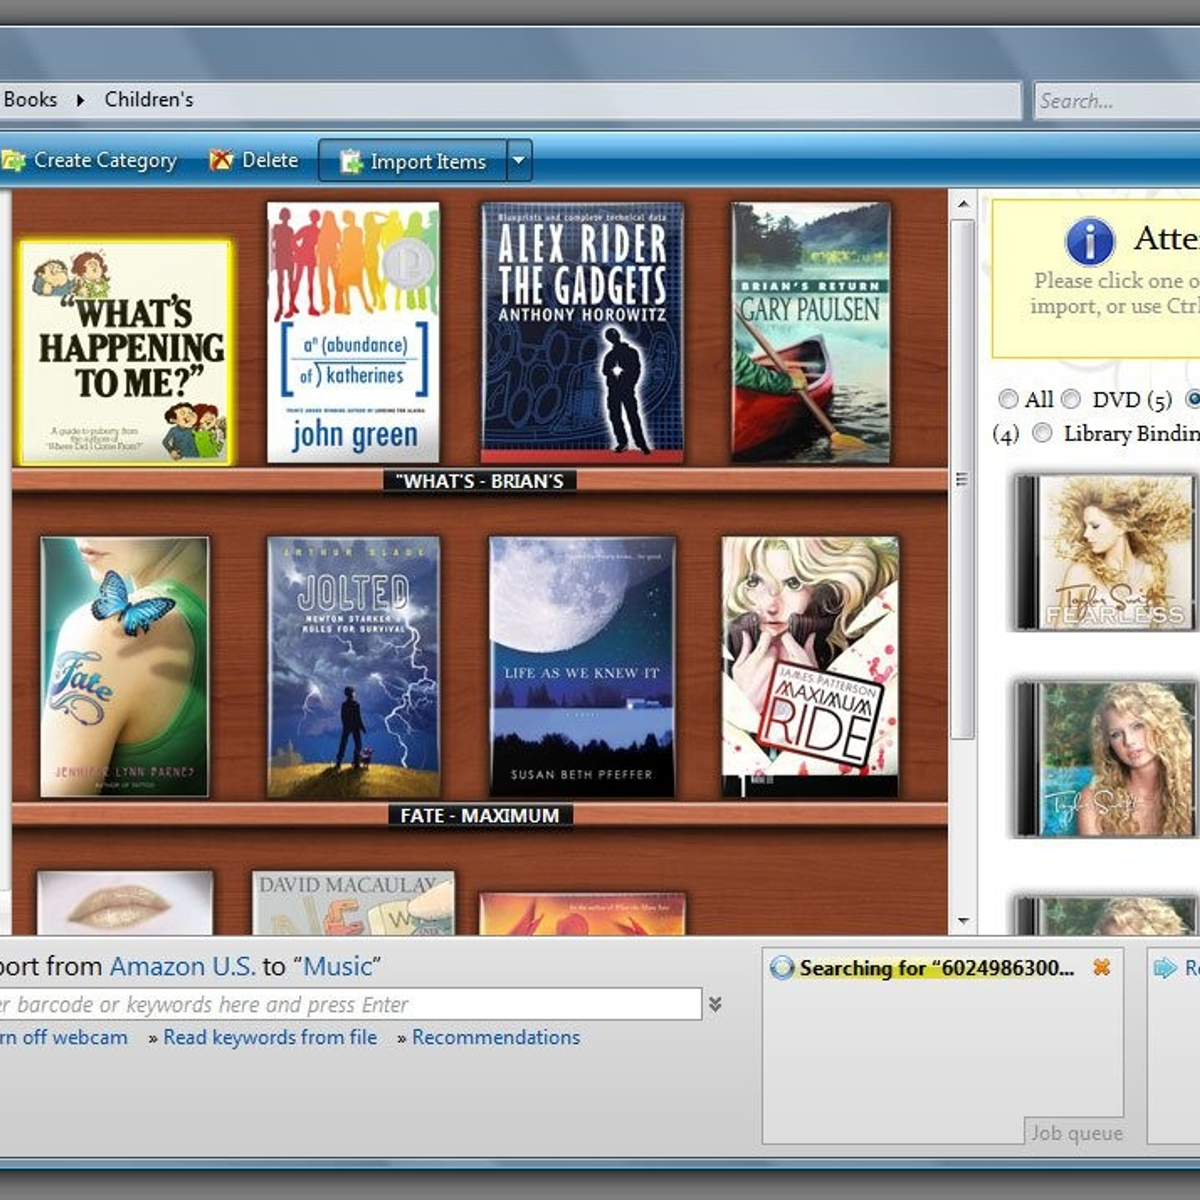Go to Books in the breadcrumb
The image size is (1200, 1200).
30,100
